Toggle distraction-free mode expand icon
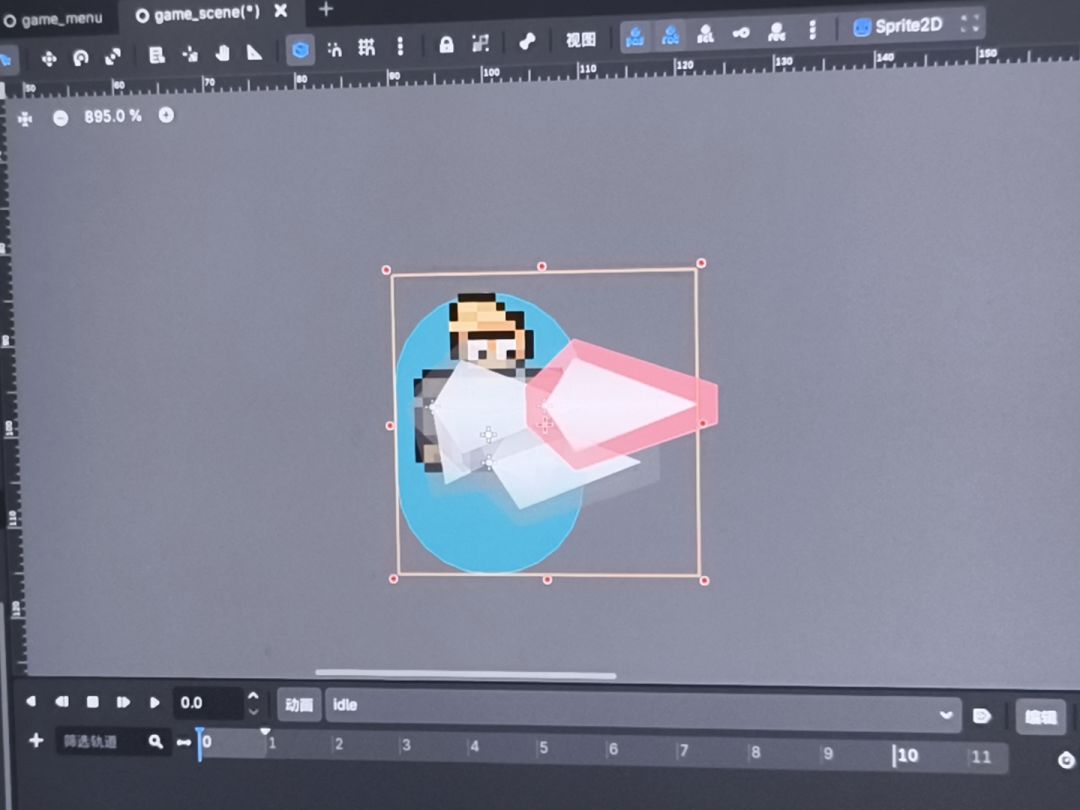The height and width of the screenshot is (810, 1080). (x=970, y=23)
